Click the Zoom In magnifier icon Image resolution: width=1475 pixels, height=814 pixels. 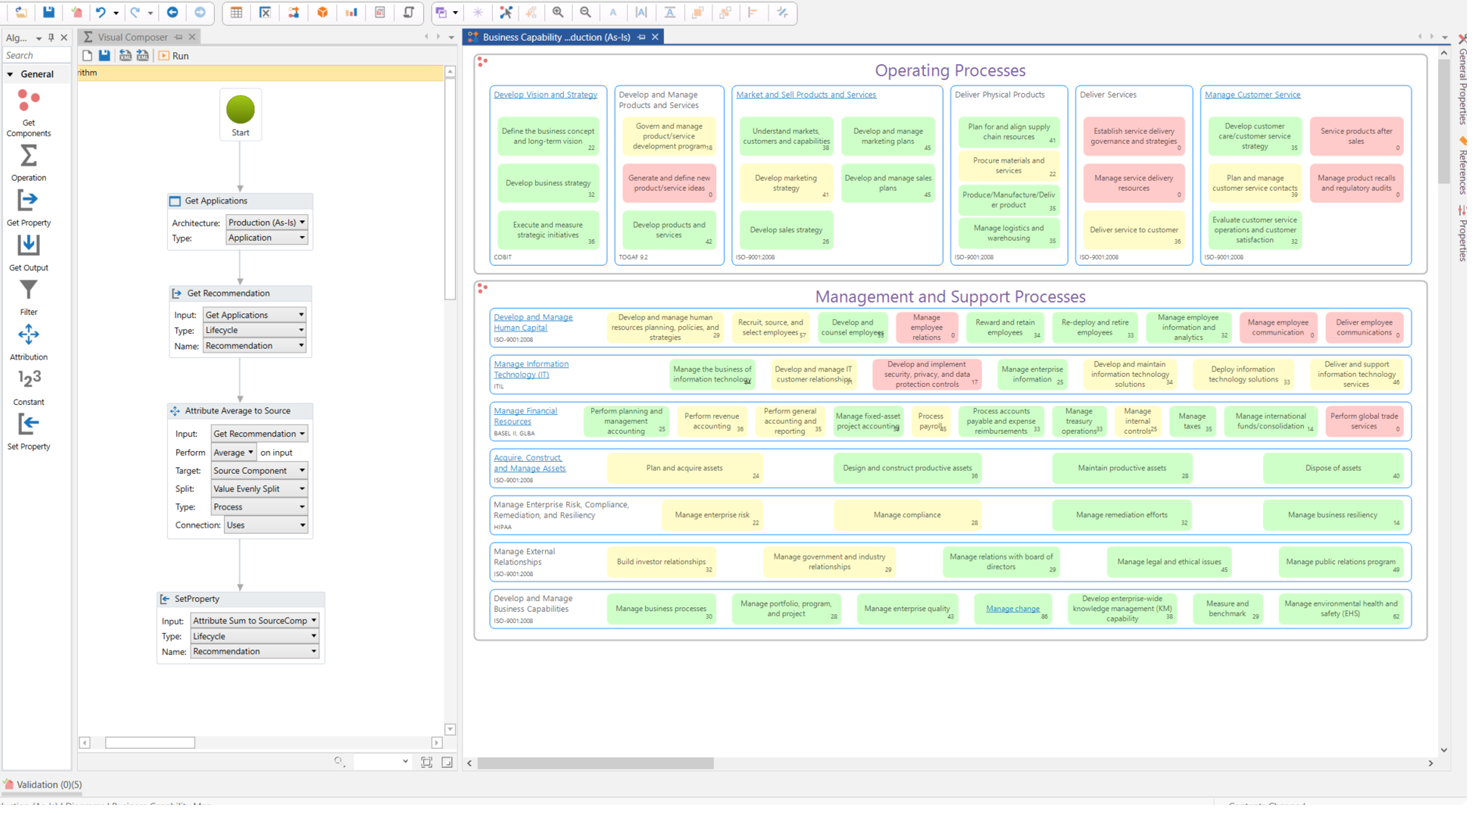[x=558, y=12]
